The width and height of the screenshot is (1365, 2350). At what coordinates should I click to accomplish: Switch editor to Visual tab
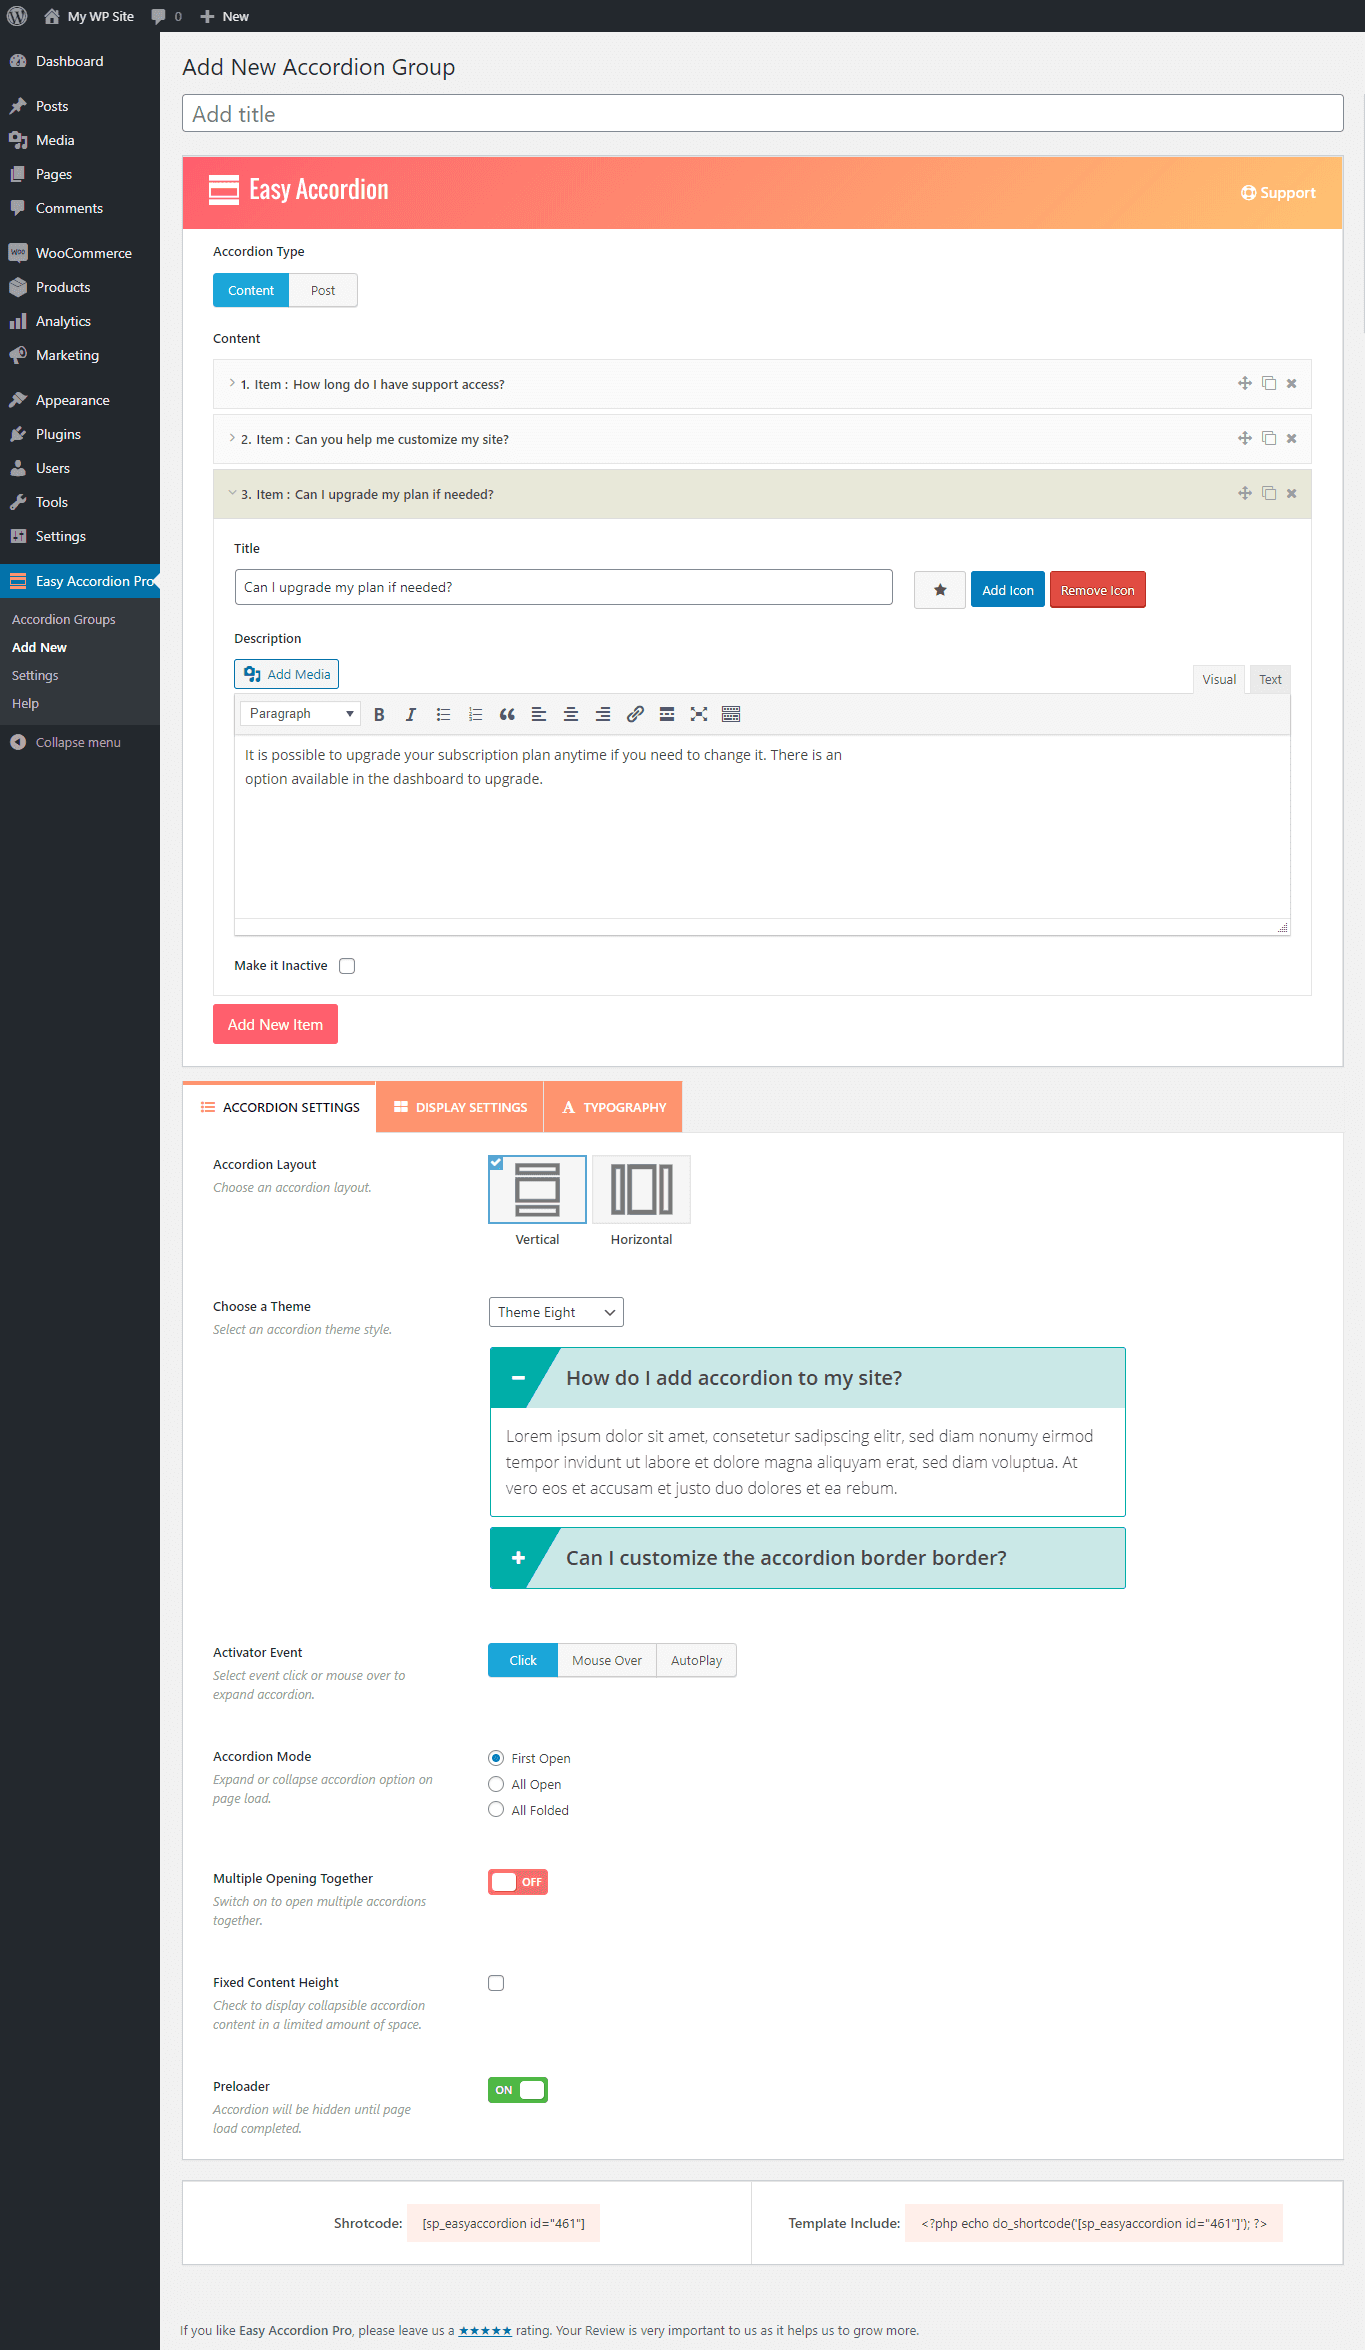point(1219,679)
